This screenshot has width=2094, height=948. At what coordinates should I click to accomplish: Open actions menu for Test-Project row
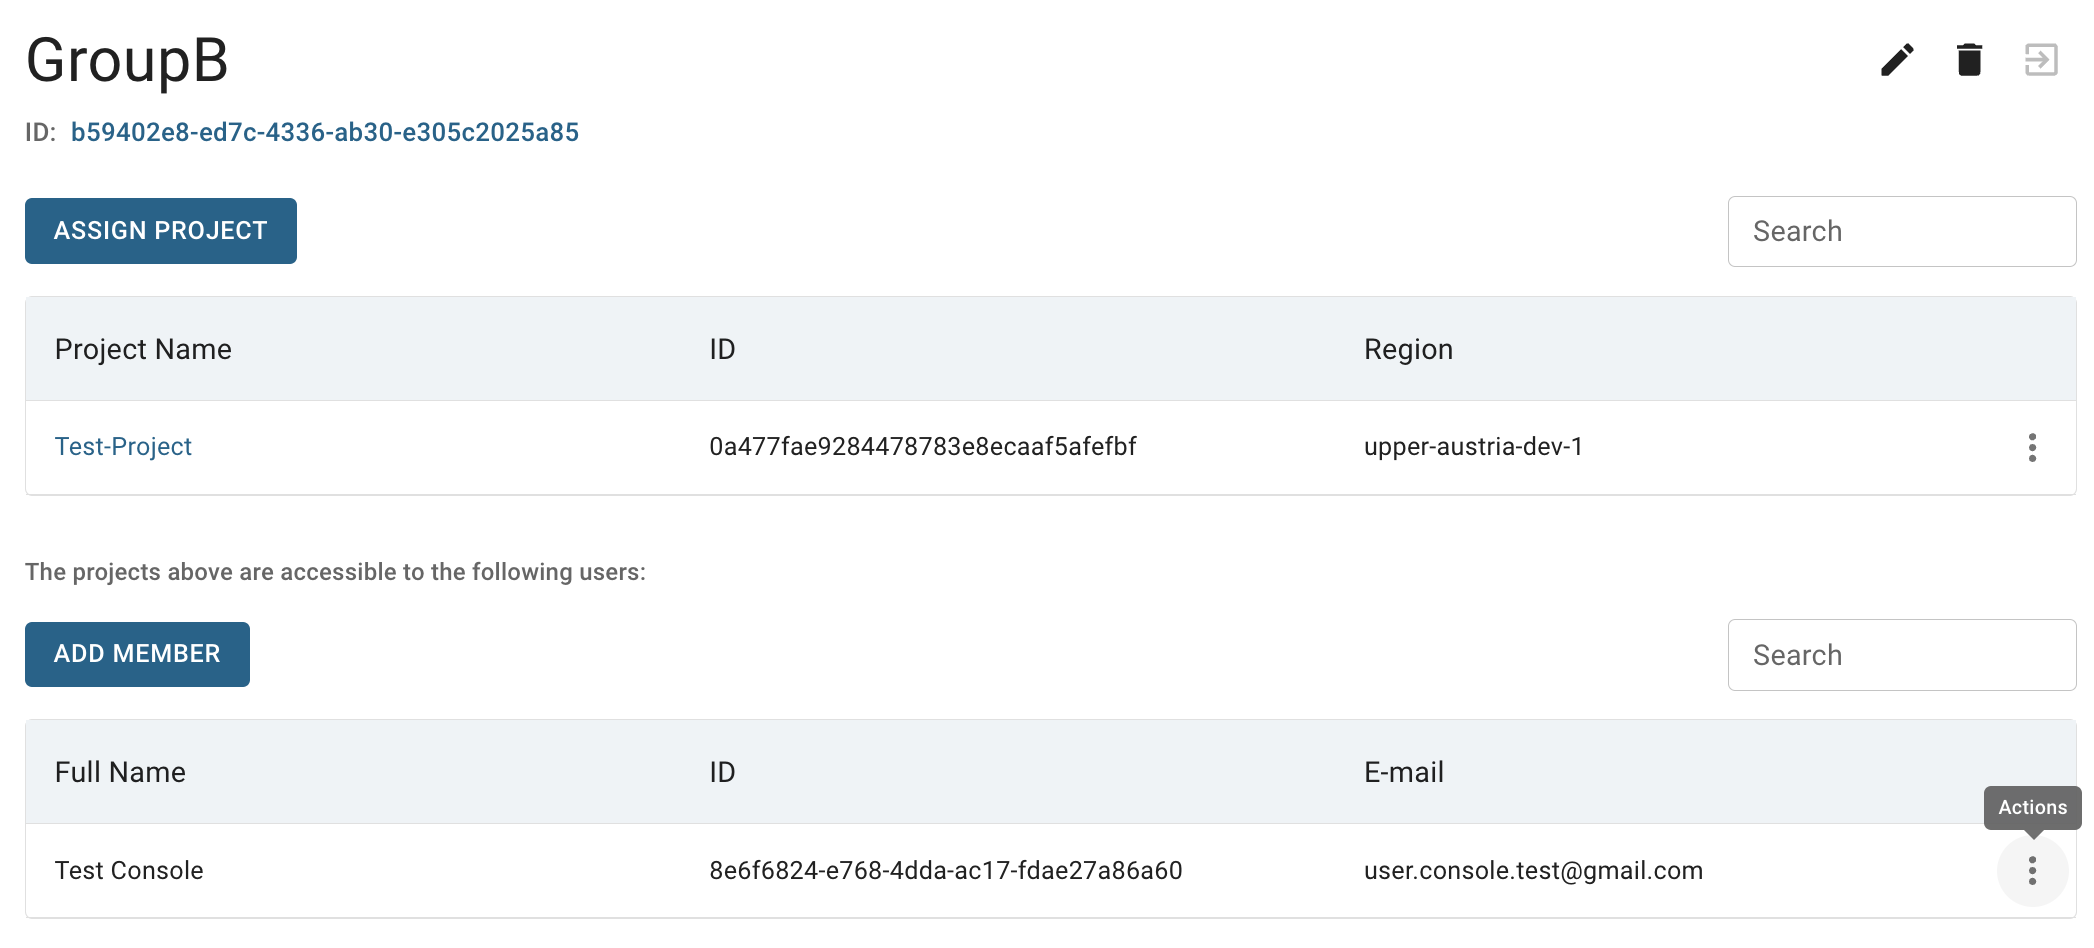[x=2032, y=447]
